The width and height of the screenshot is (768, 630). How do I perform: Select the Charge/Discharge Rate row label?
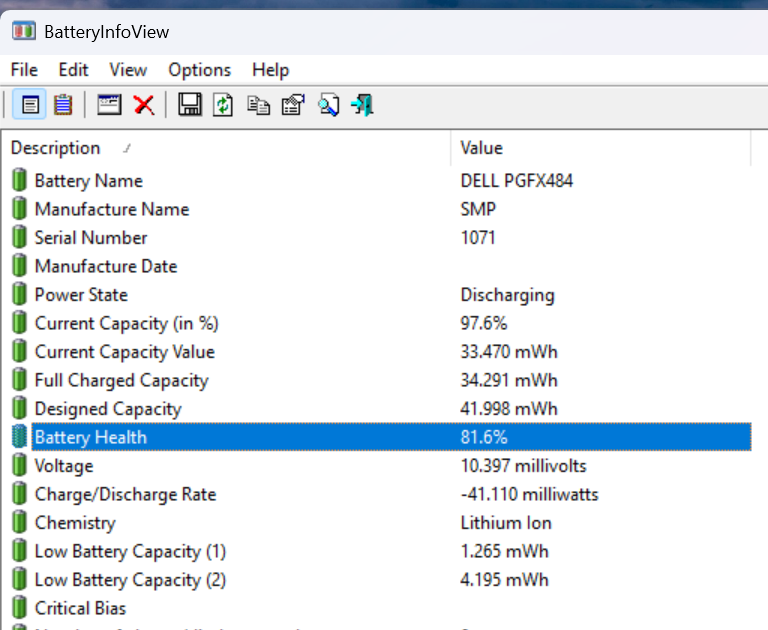[125, 494]
